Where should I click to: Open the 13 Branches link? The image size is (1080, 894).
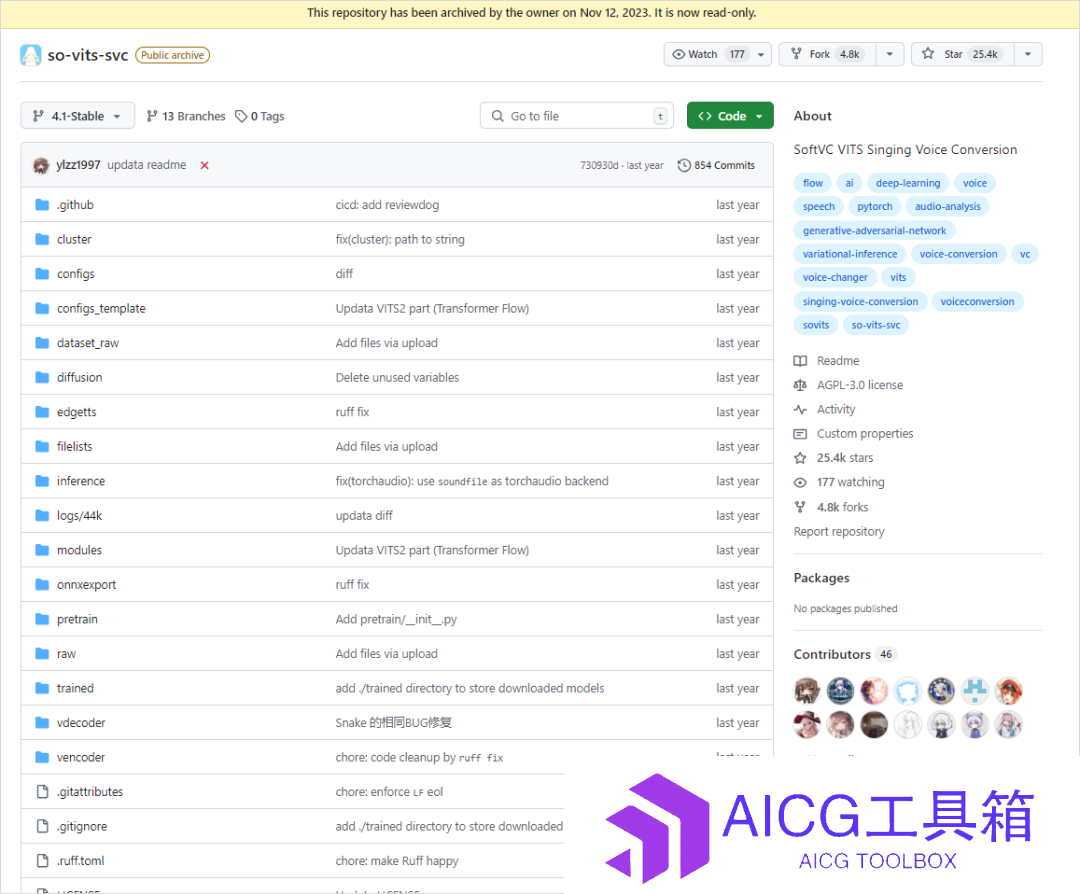[x=186, y=116]
